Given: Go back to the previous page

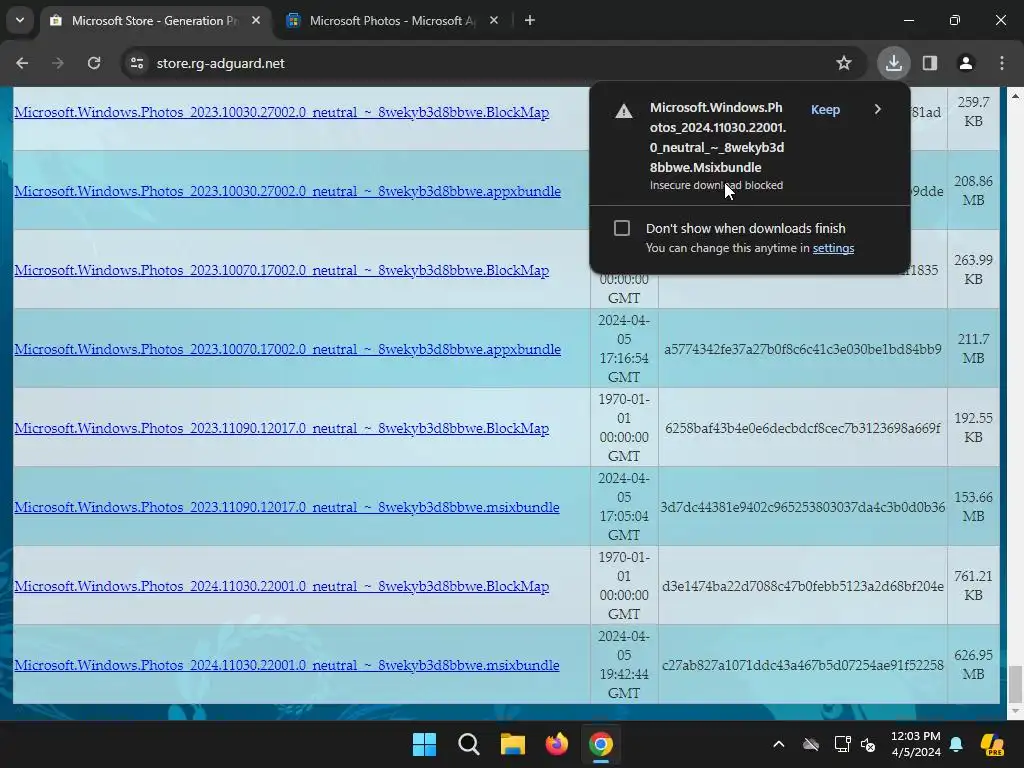Looking at the screenshot, I should 22,63.
